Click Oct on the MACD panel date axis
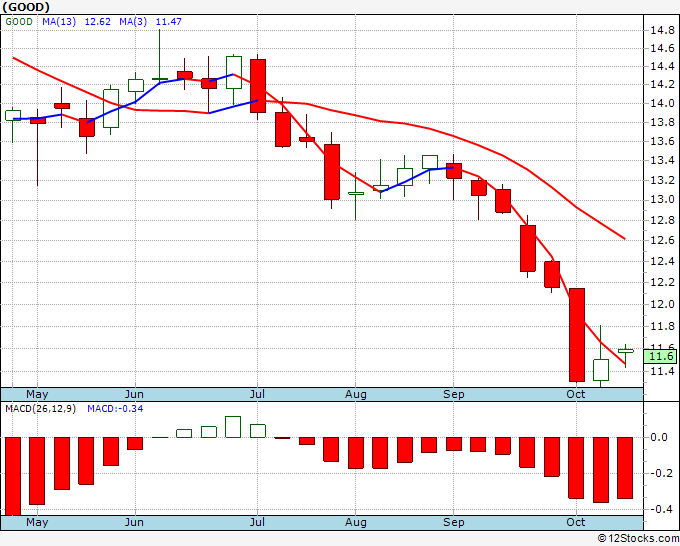The height and width of the screenshot is (546, 680). click(576, 522)
